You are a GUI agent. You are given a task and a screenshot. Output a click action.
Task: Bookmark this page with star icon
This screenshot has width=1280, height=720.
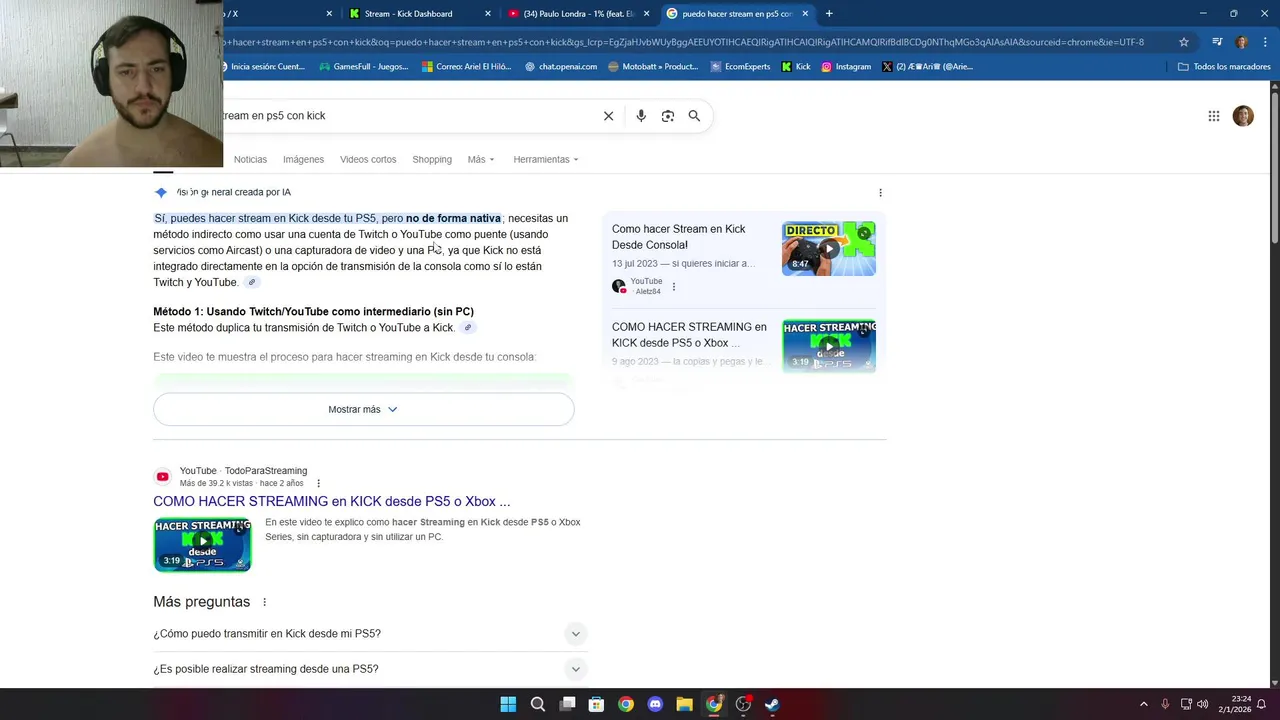[1184, 42]
